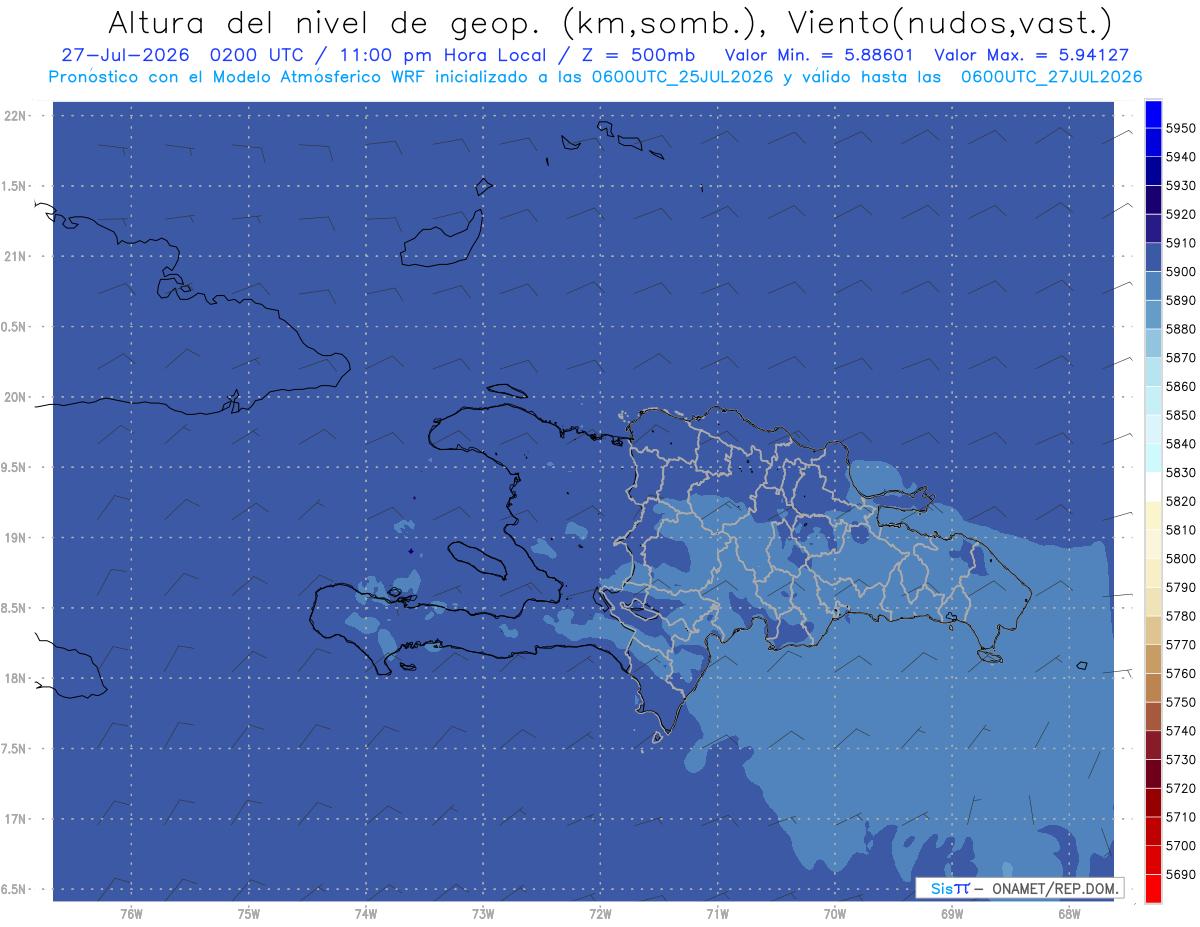Click the chart title 'Altura del nivel de geop.'
This screenshot has height=927, width=1200.
(323, 22)
